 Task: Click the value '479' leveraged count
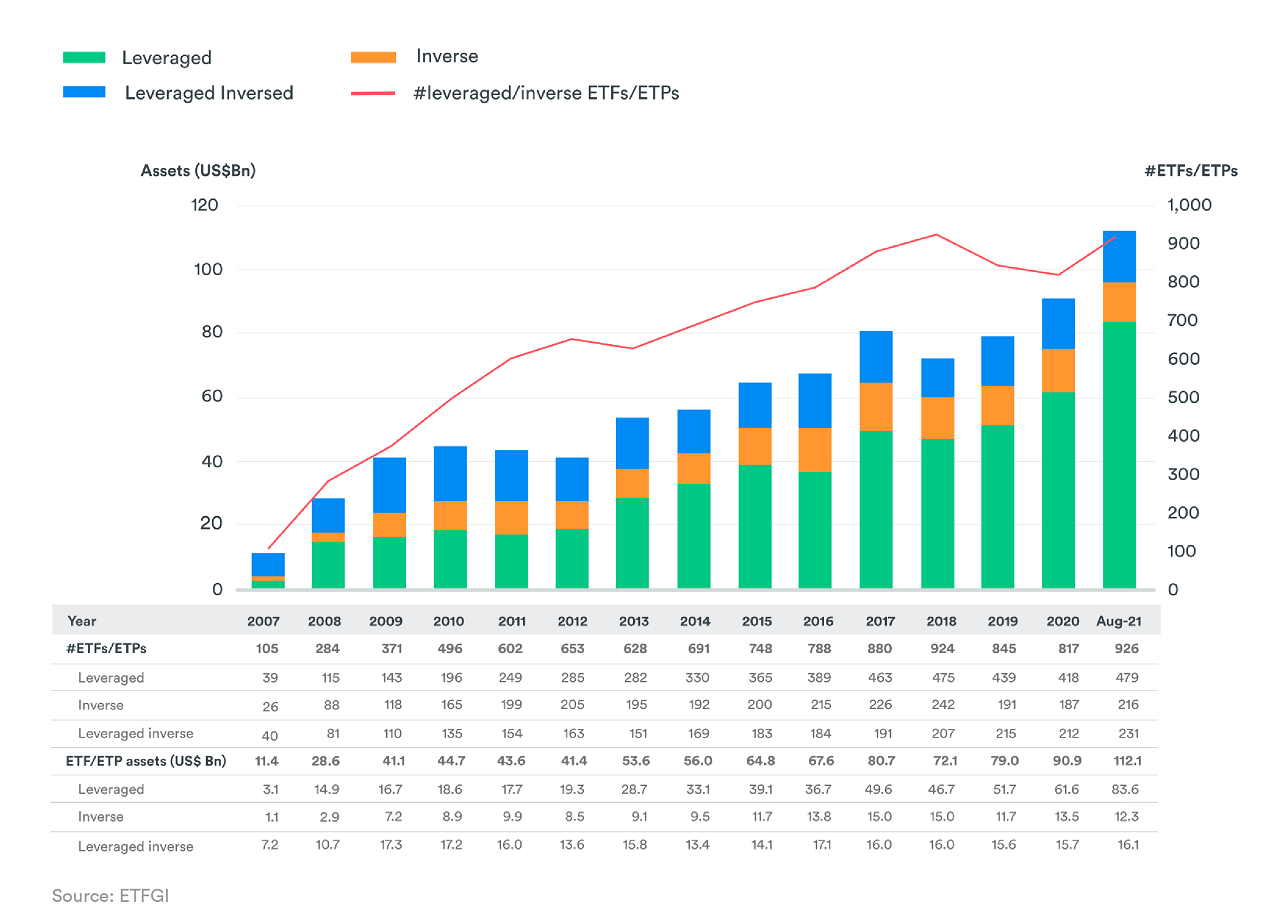1125,677
